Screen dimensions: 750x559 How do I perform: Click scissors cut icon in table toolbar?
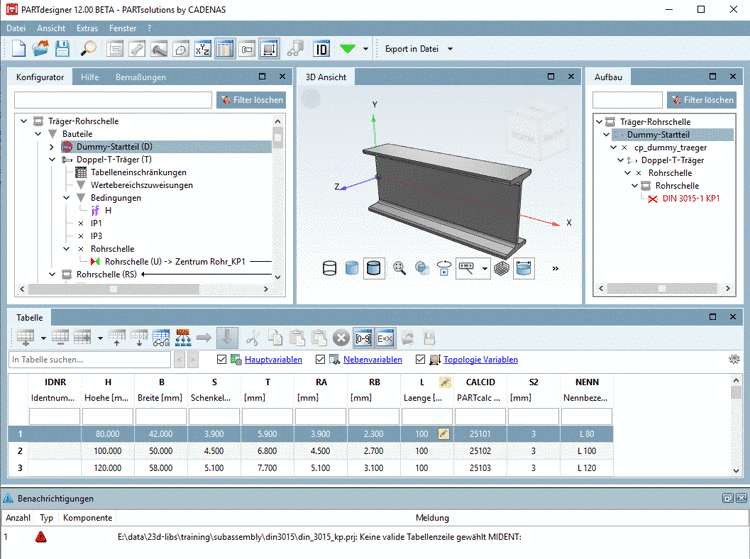coord(253,338)
